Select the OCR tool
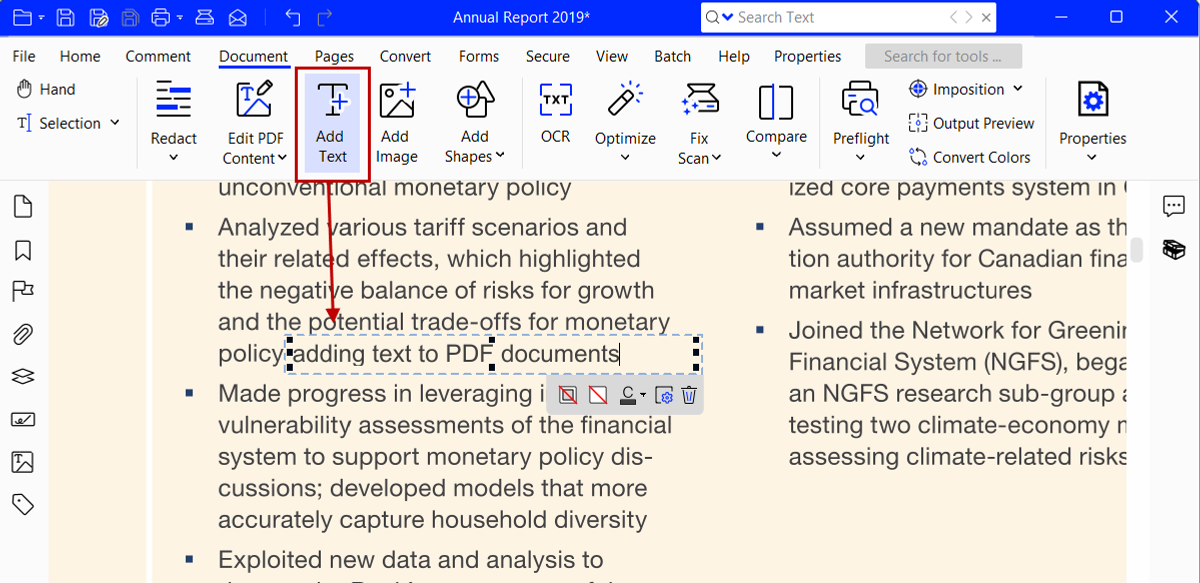The image size is (1200, 583). tap(555, 116)
